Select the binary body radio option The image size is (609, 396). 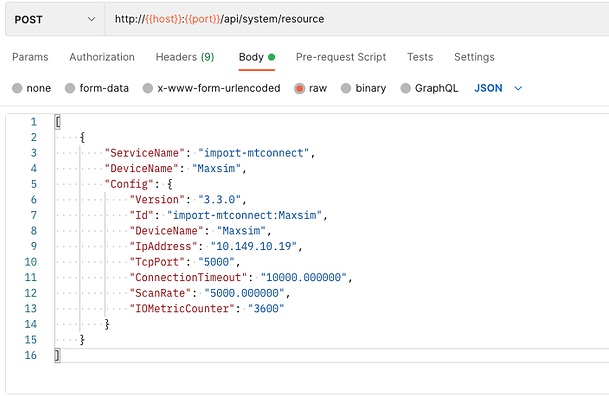point(346,88)
